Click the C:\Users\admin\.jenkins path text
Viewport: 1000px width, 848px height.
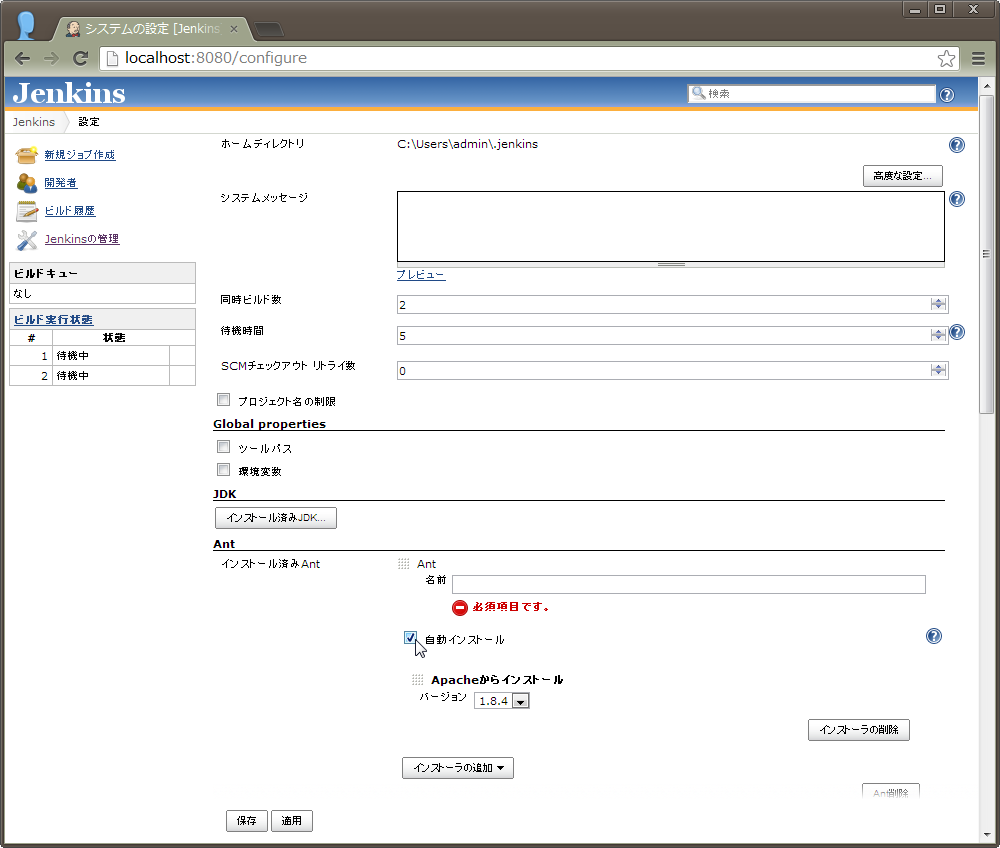pos(467,144)
